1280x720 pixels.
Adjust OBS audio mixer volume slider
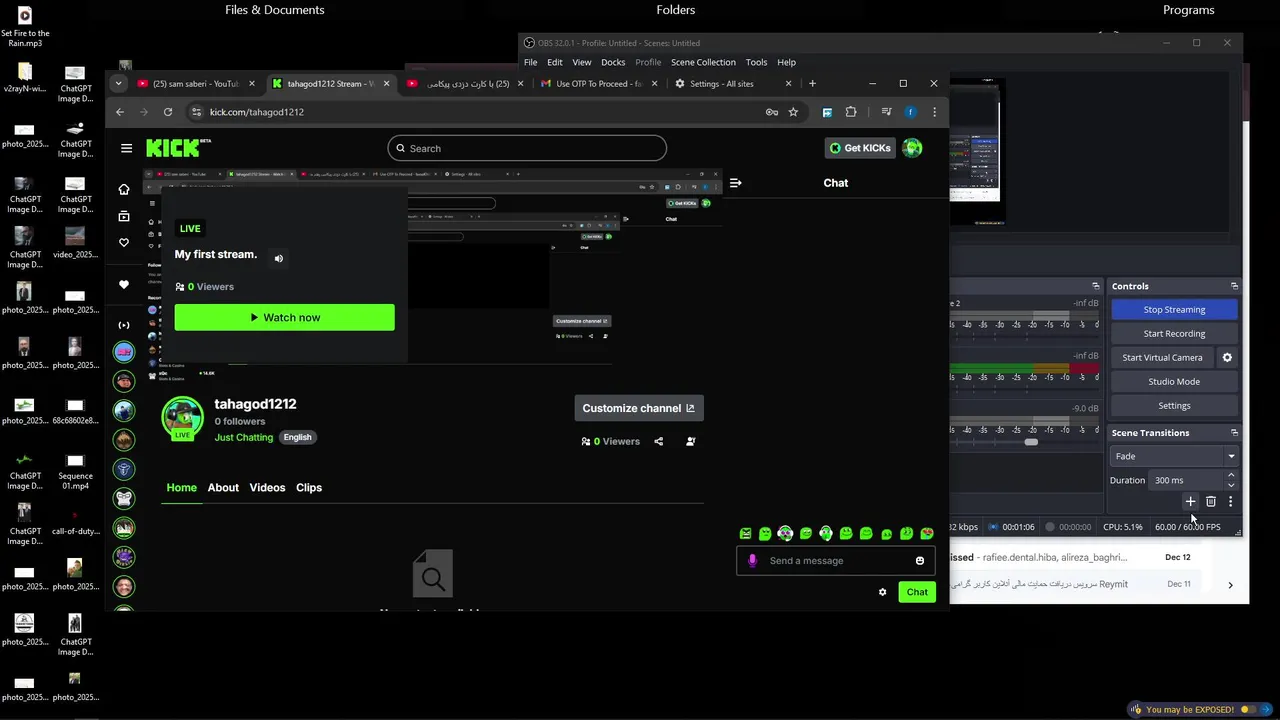(1031, 442)
